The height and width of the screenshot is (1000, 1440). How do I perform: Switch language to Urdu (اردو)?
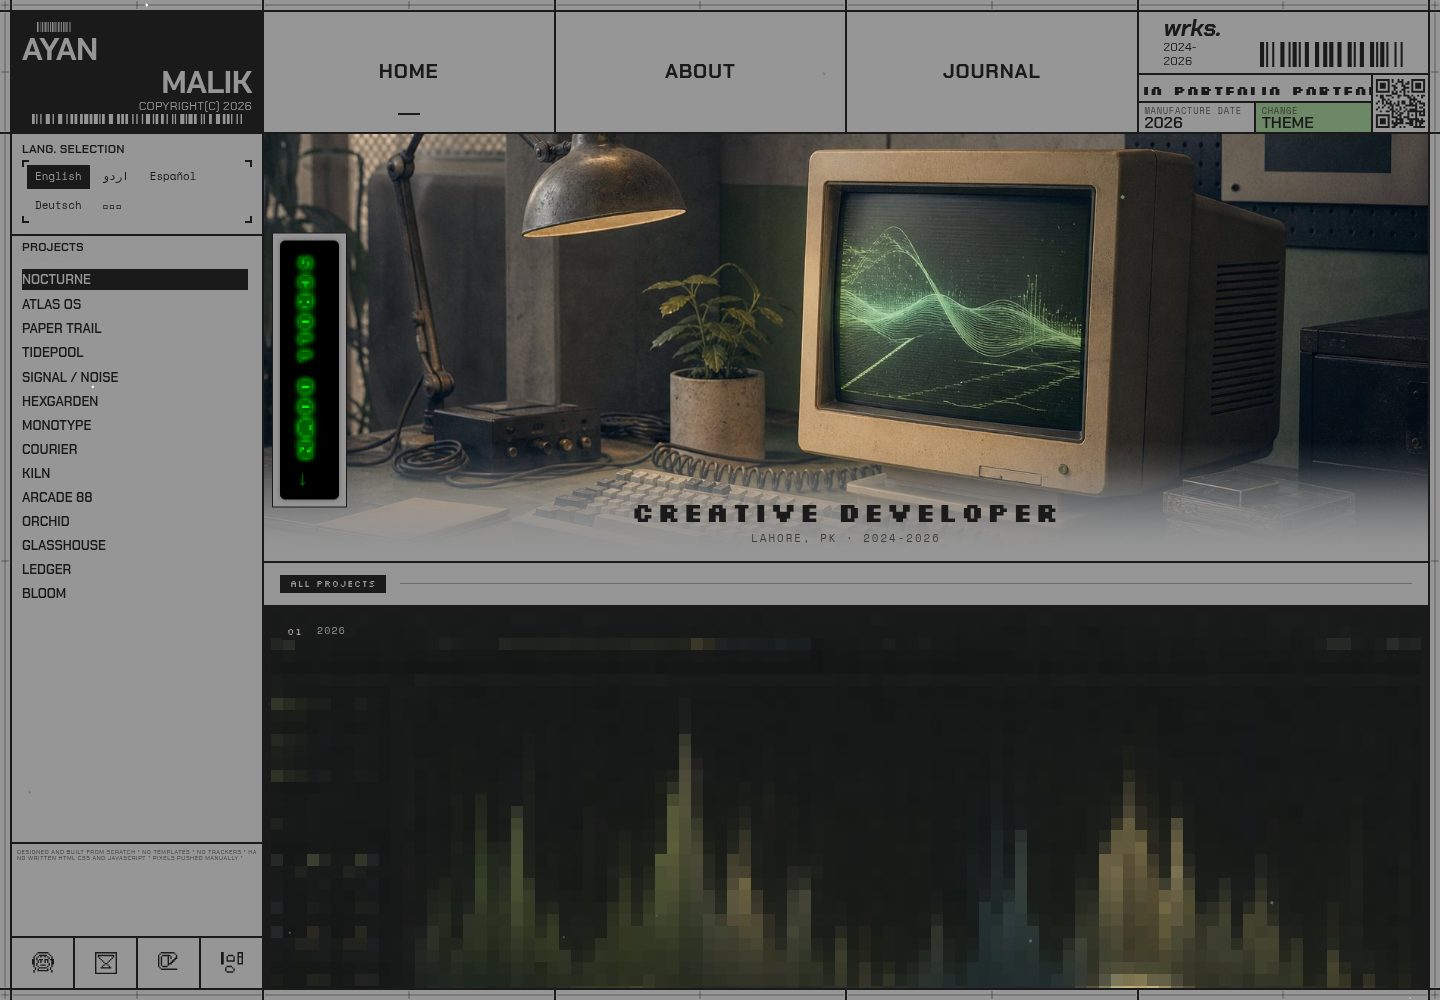click(115, 177)
